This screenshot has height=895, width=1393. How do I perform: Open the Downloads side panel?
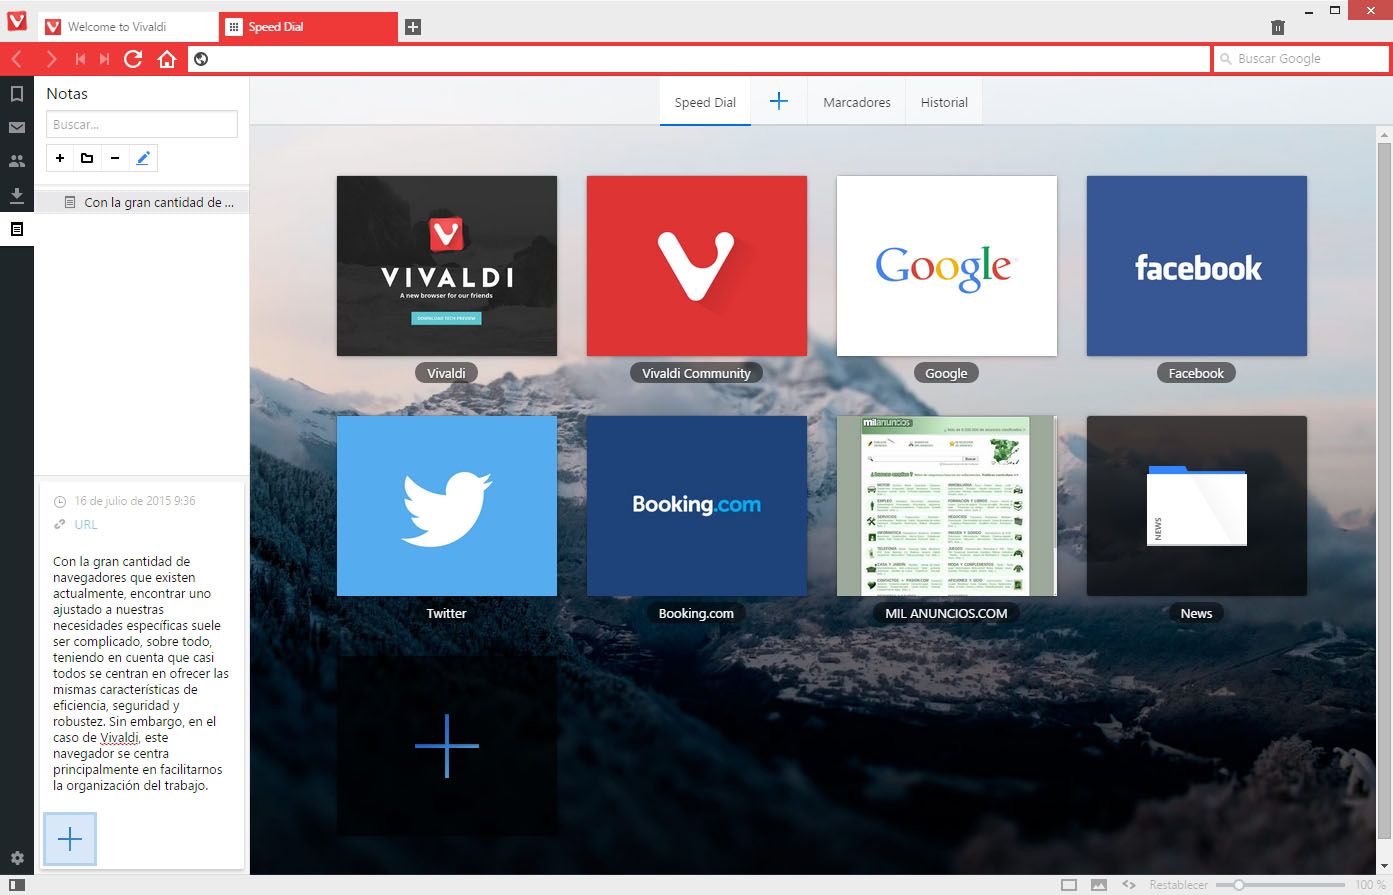pyautogui.click(x=17, y=195)
